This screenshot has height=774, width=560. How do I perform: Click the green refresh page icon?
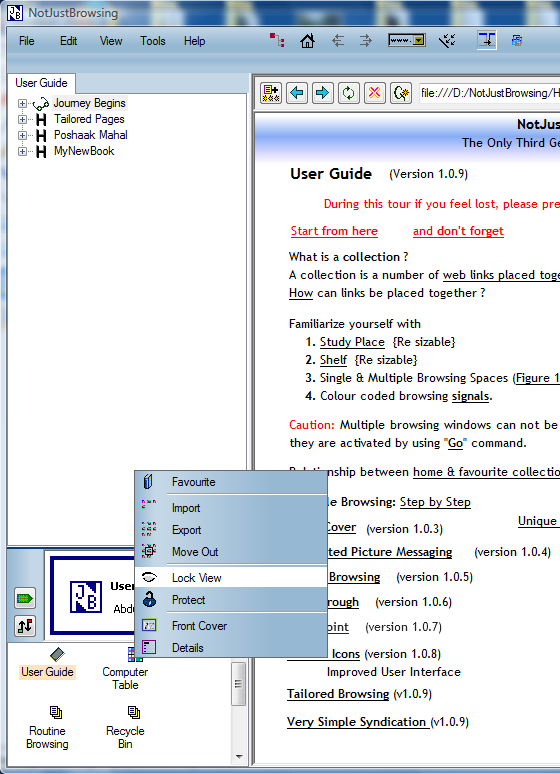point(349,93)
